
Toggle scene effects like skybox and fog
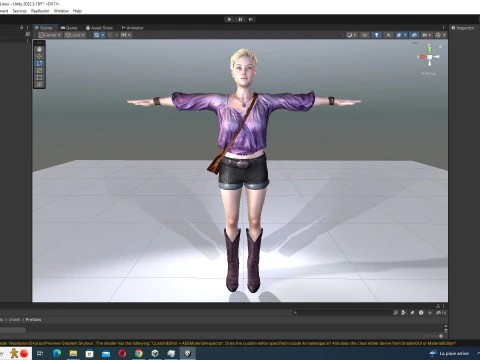point(399,35)
